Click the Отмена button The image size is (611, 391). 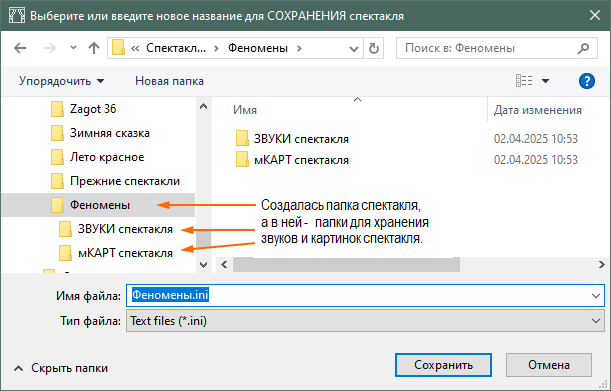tap(549, 365)
